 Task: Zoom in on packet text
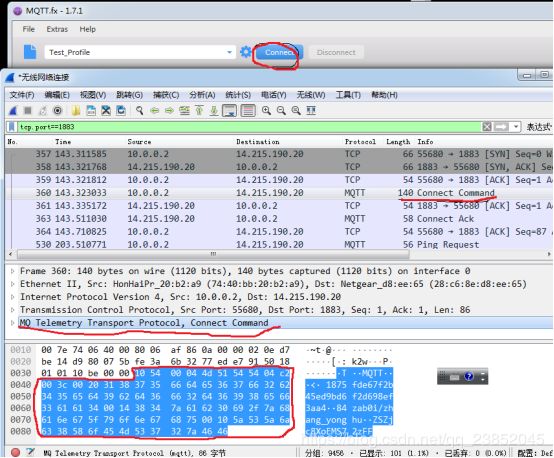[x=266, y=111]
